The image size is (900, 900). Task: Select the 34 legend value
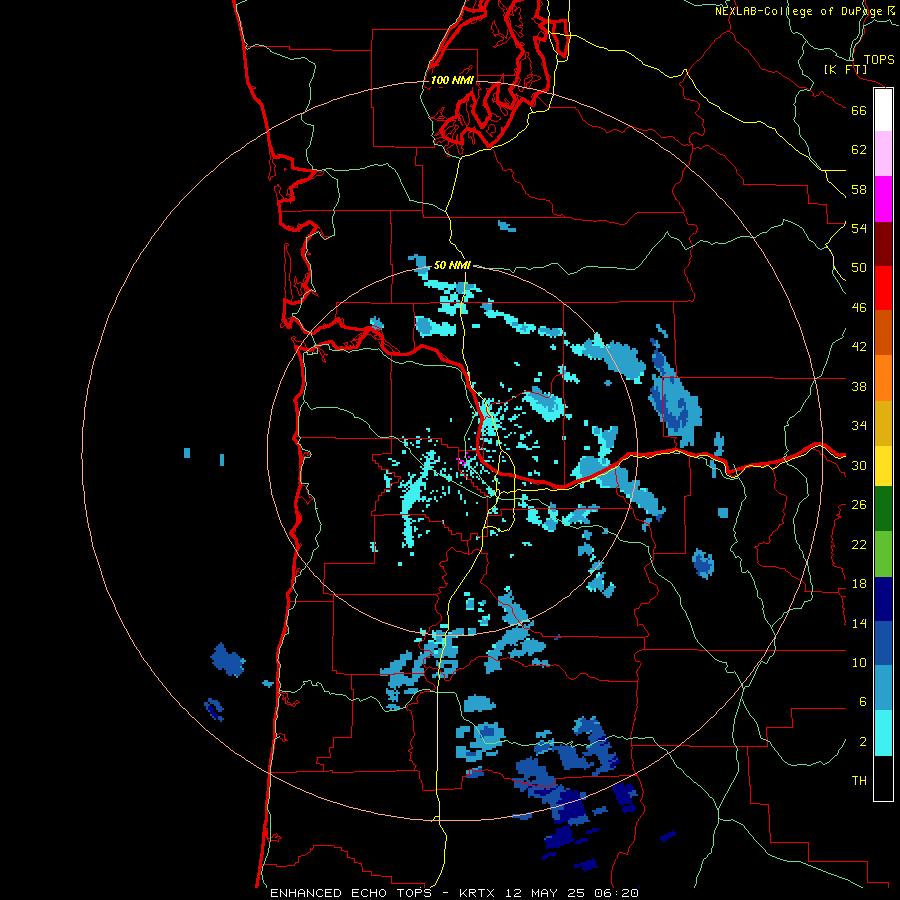(x=859, y=426)
